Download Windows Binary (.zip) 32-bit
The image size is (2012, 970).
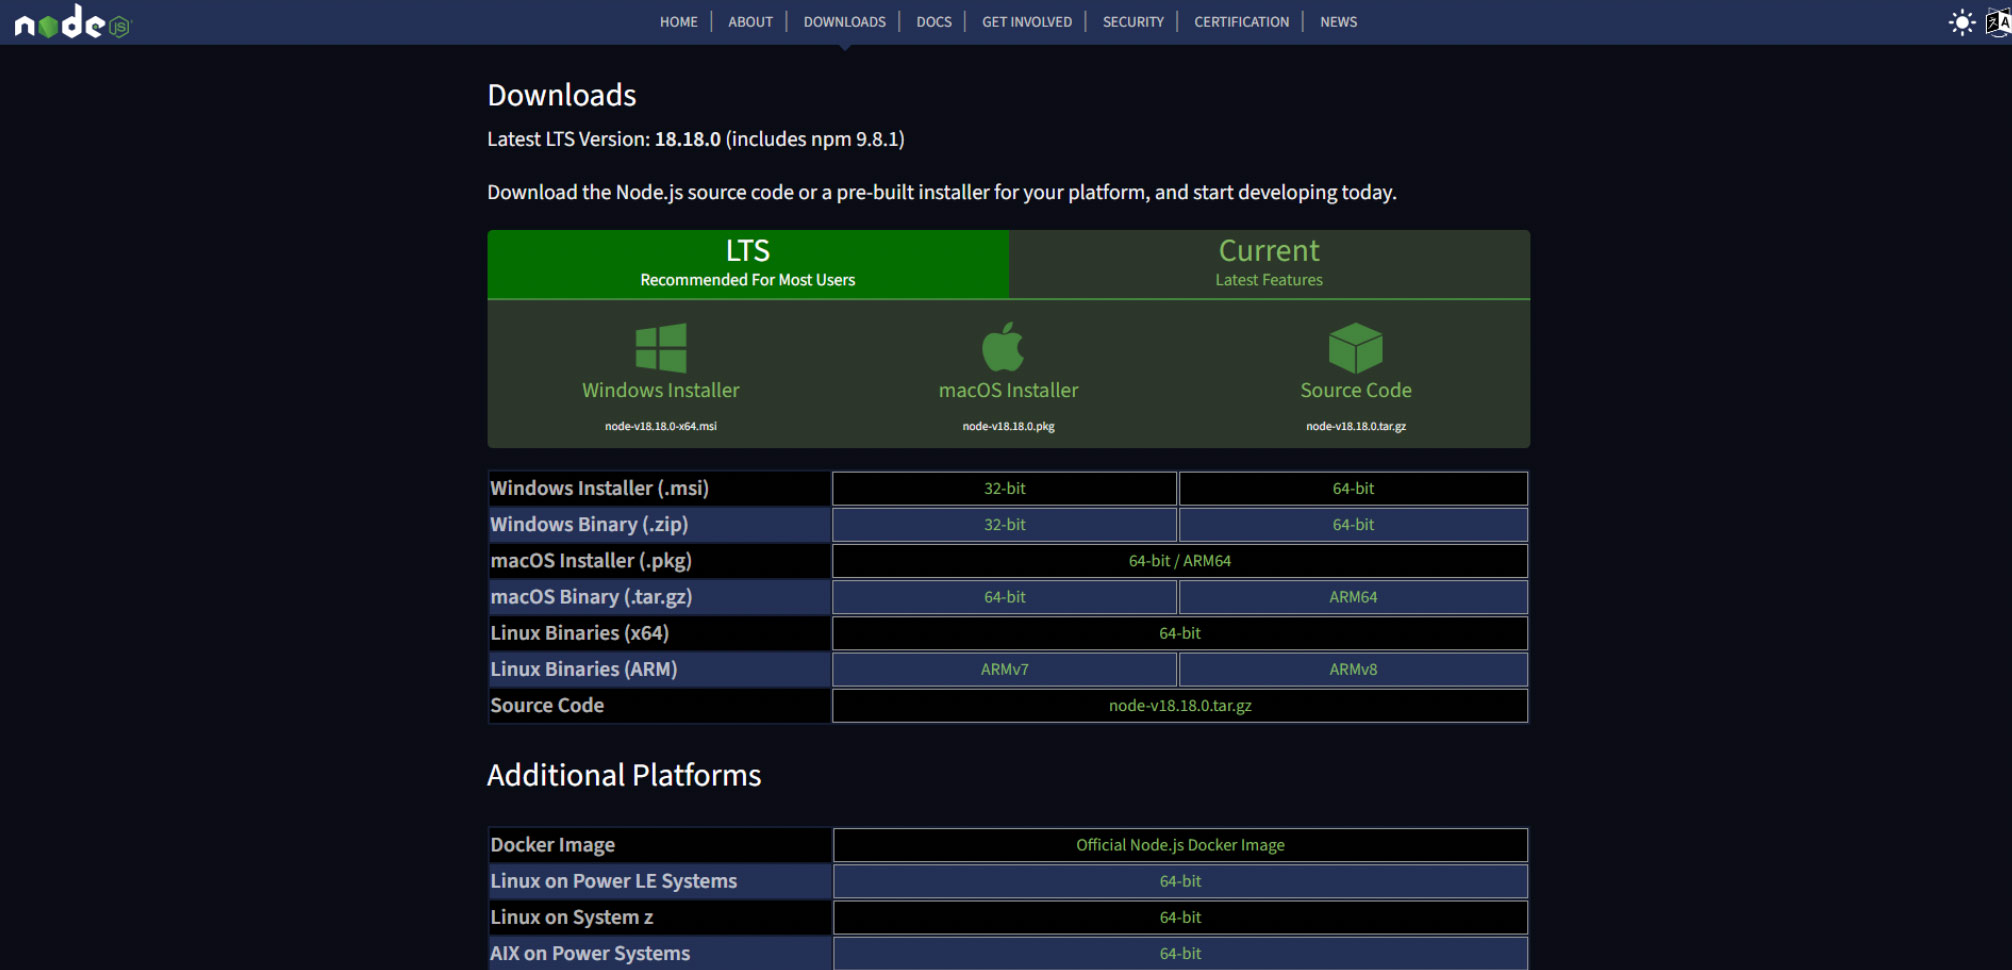(x=1004, y=524)
